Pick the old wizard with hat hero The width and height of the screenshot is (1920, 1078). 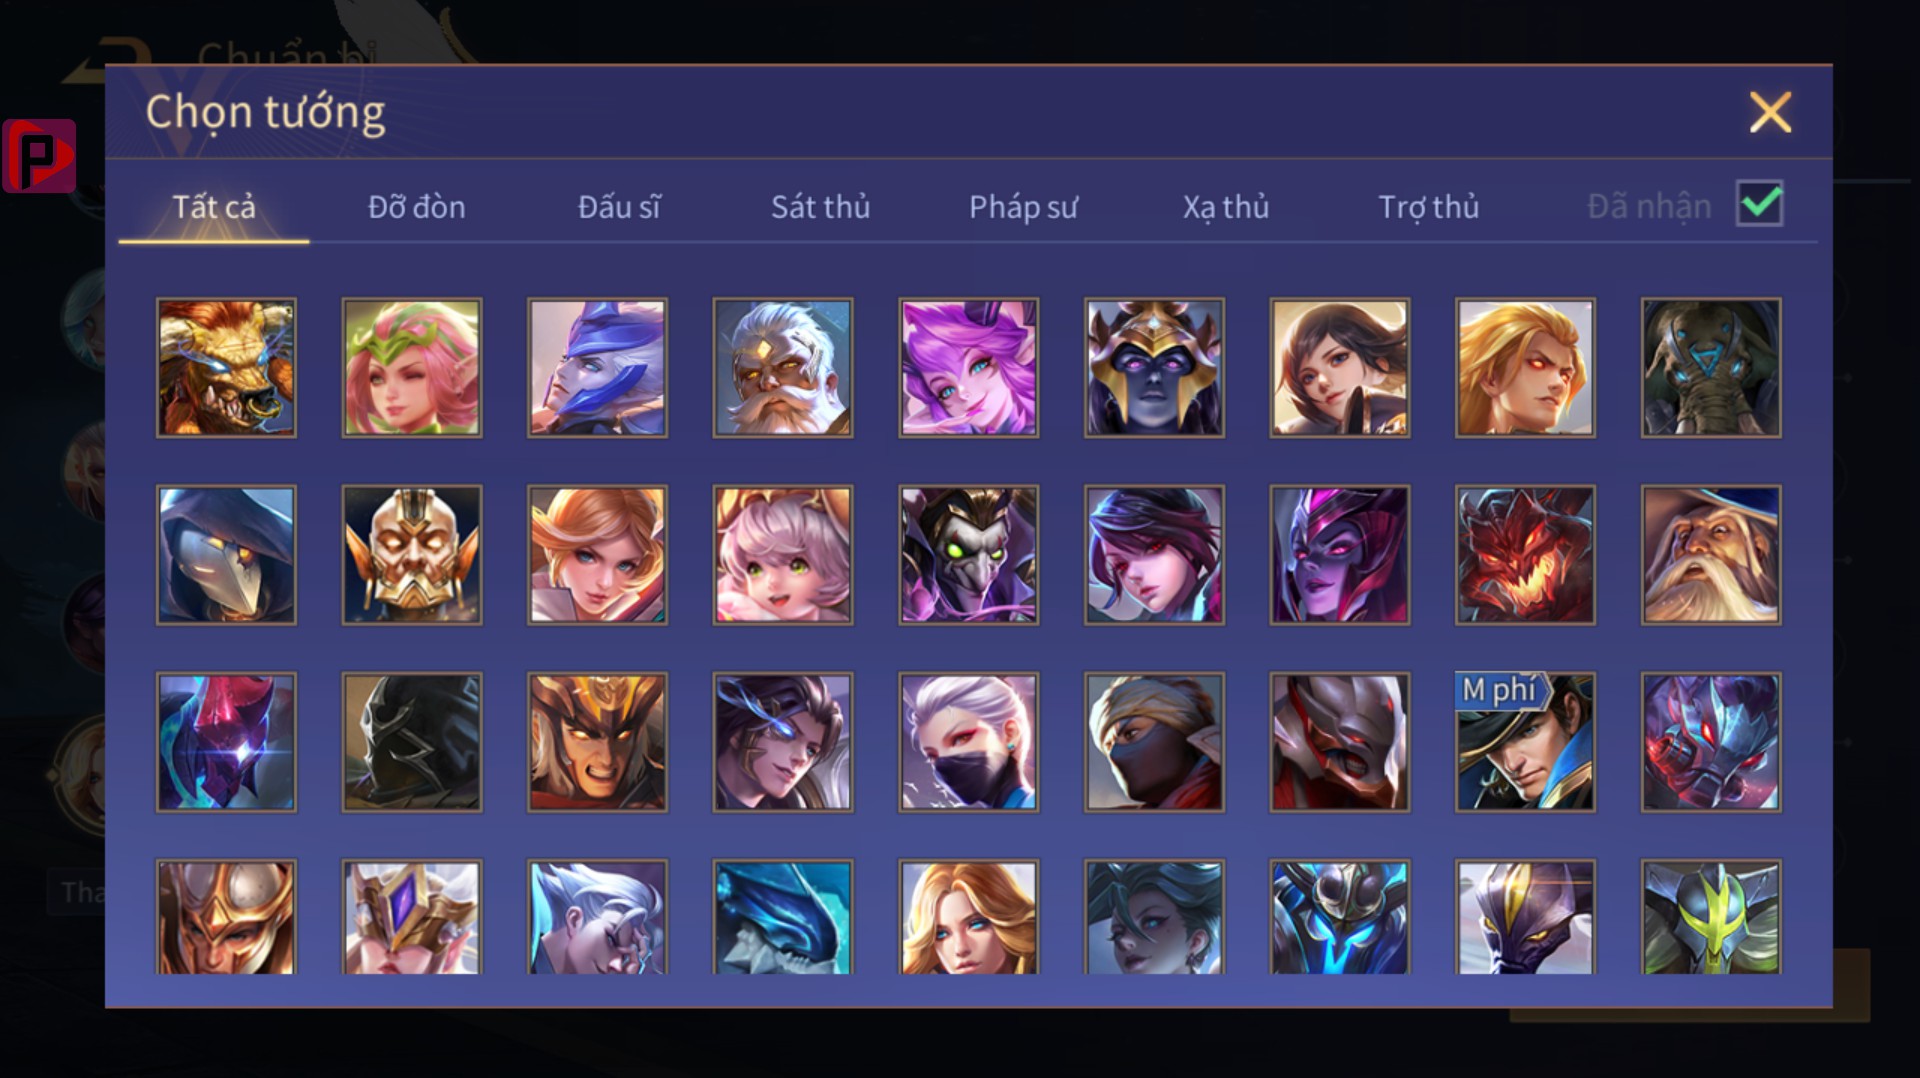[1711, 555]
